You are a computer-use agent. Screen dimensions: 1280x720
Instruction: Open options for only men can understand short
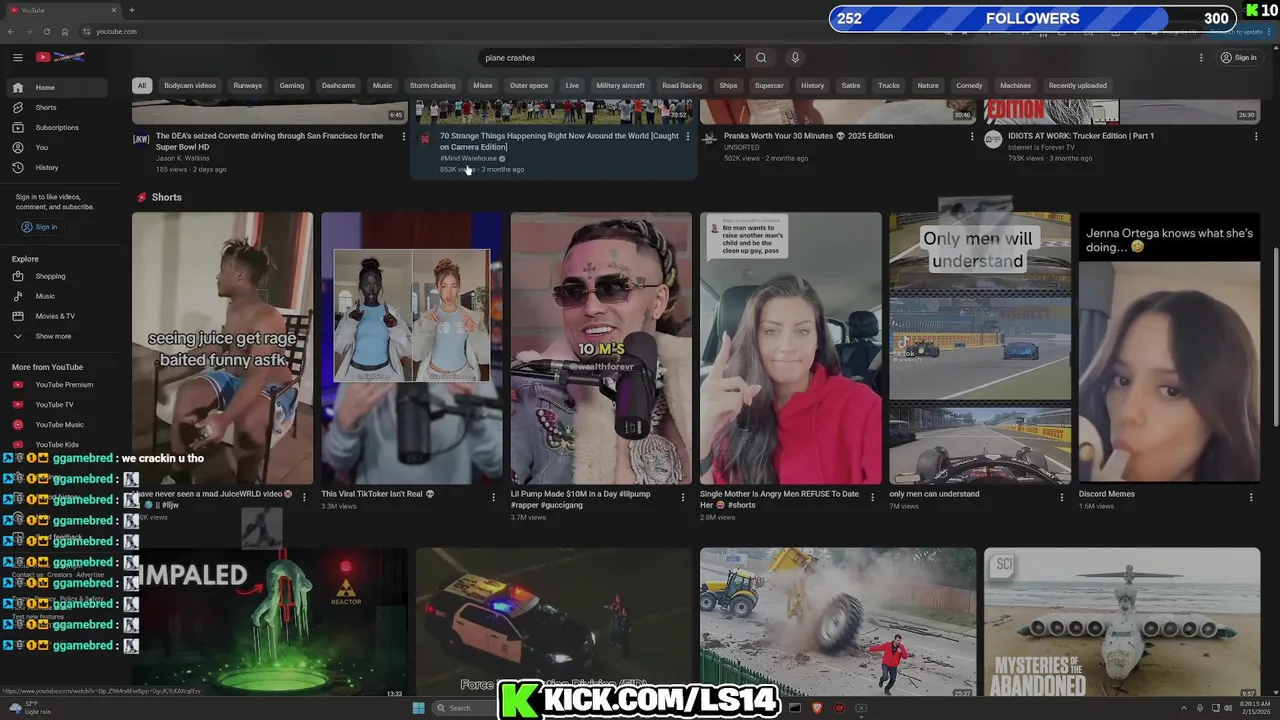[x=1061, y=497]
